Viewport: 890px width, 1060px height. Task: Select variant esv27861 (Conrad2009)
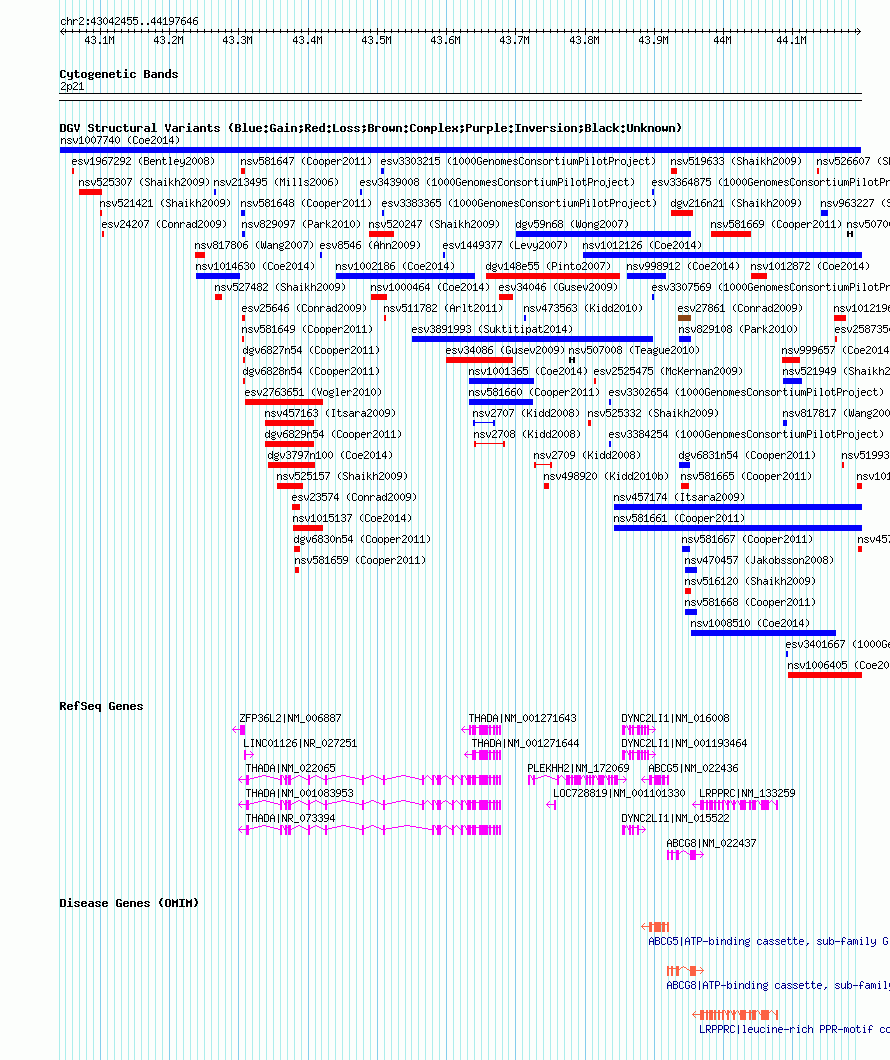tap(740, 308)
